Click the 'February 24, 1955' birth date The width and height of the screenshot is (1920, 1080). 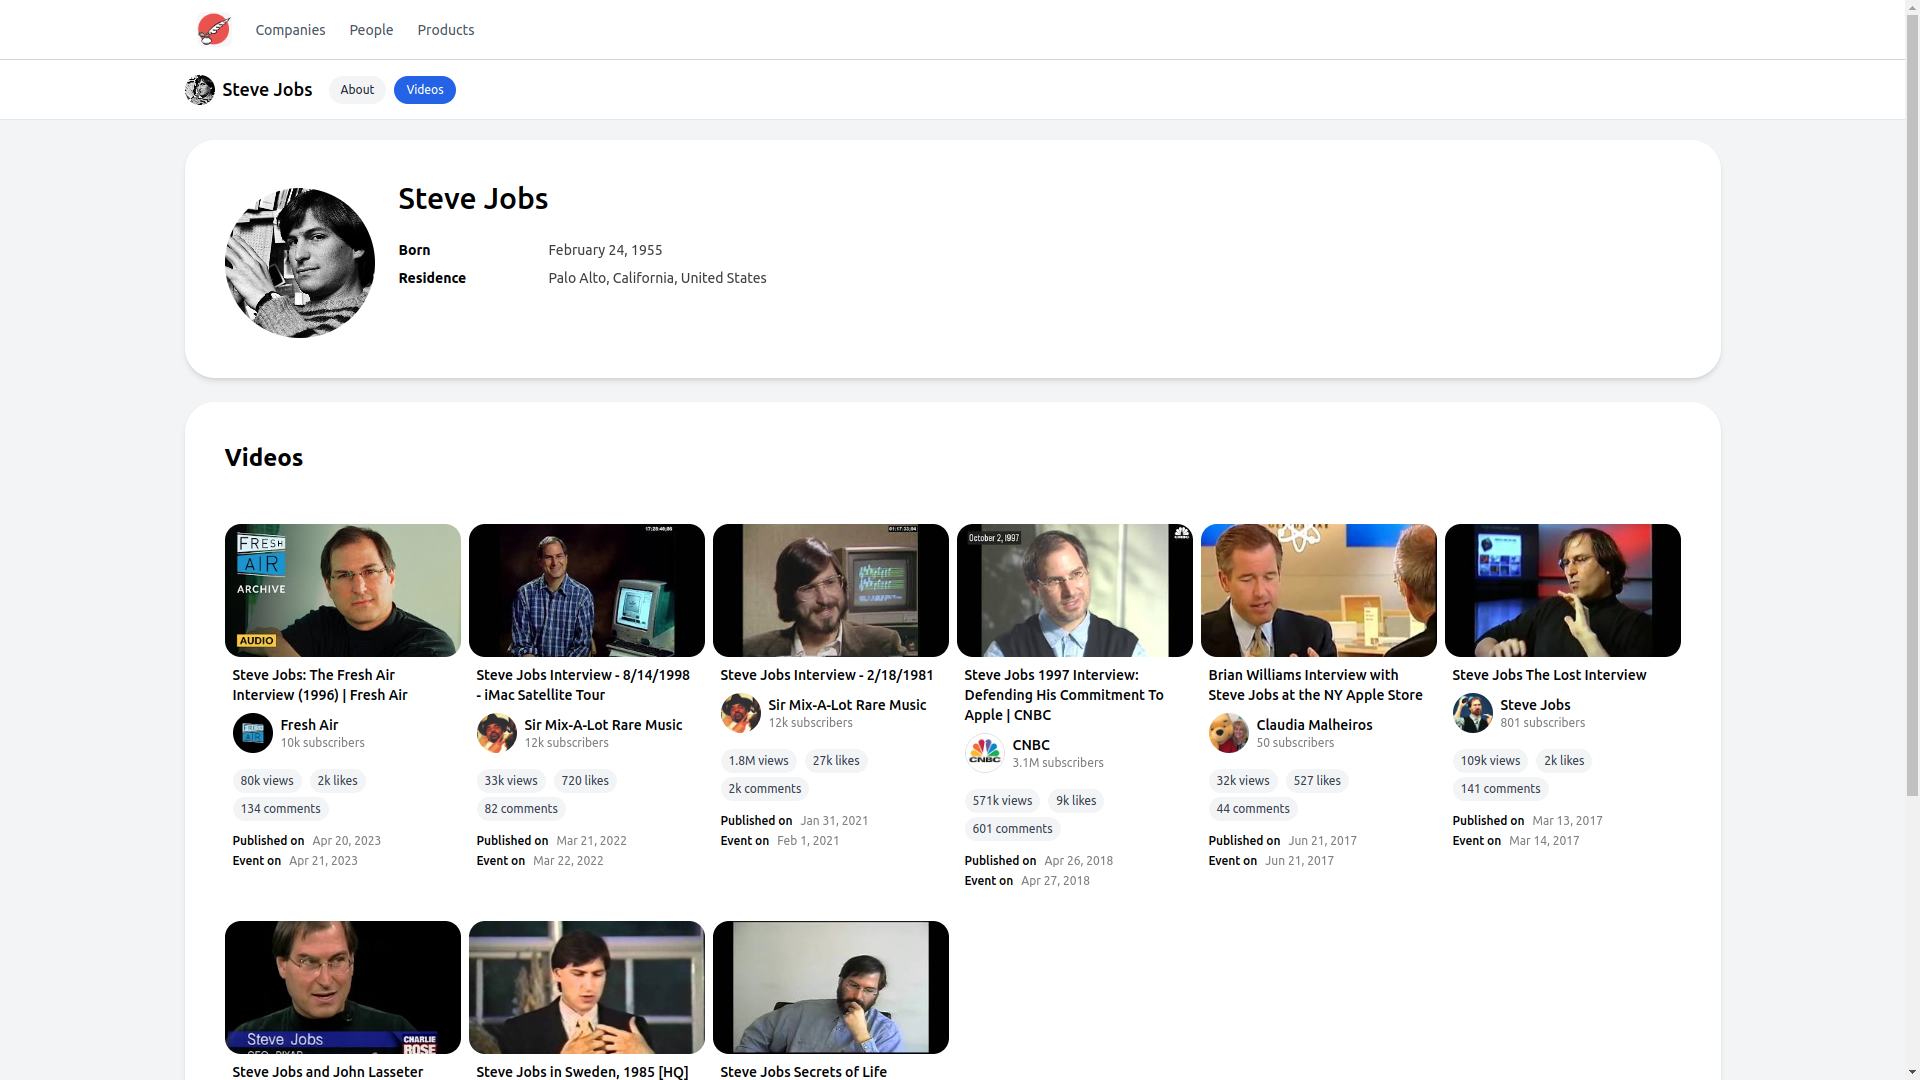coord(605,250)
